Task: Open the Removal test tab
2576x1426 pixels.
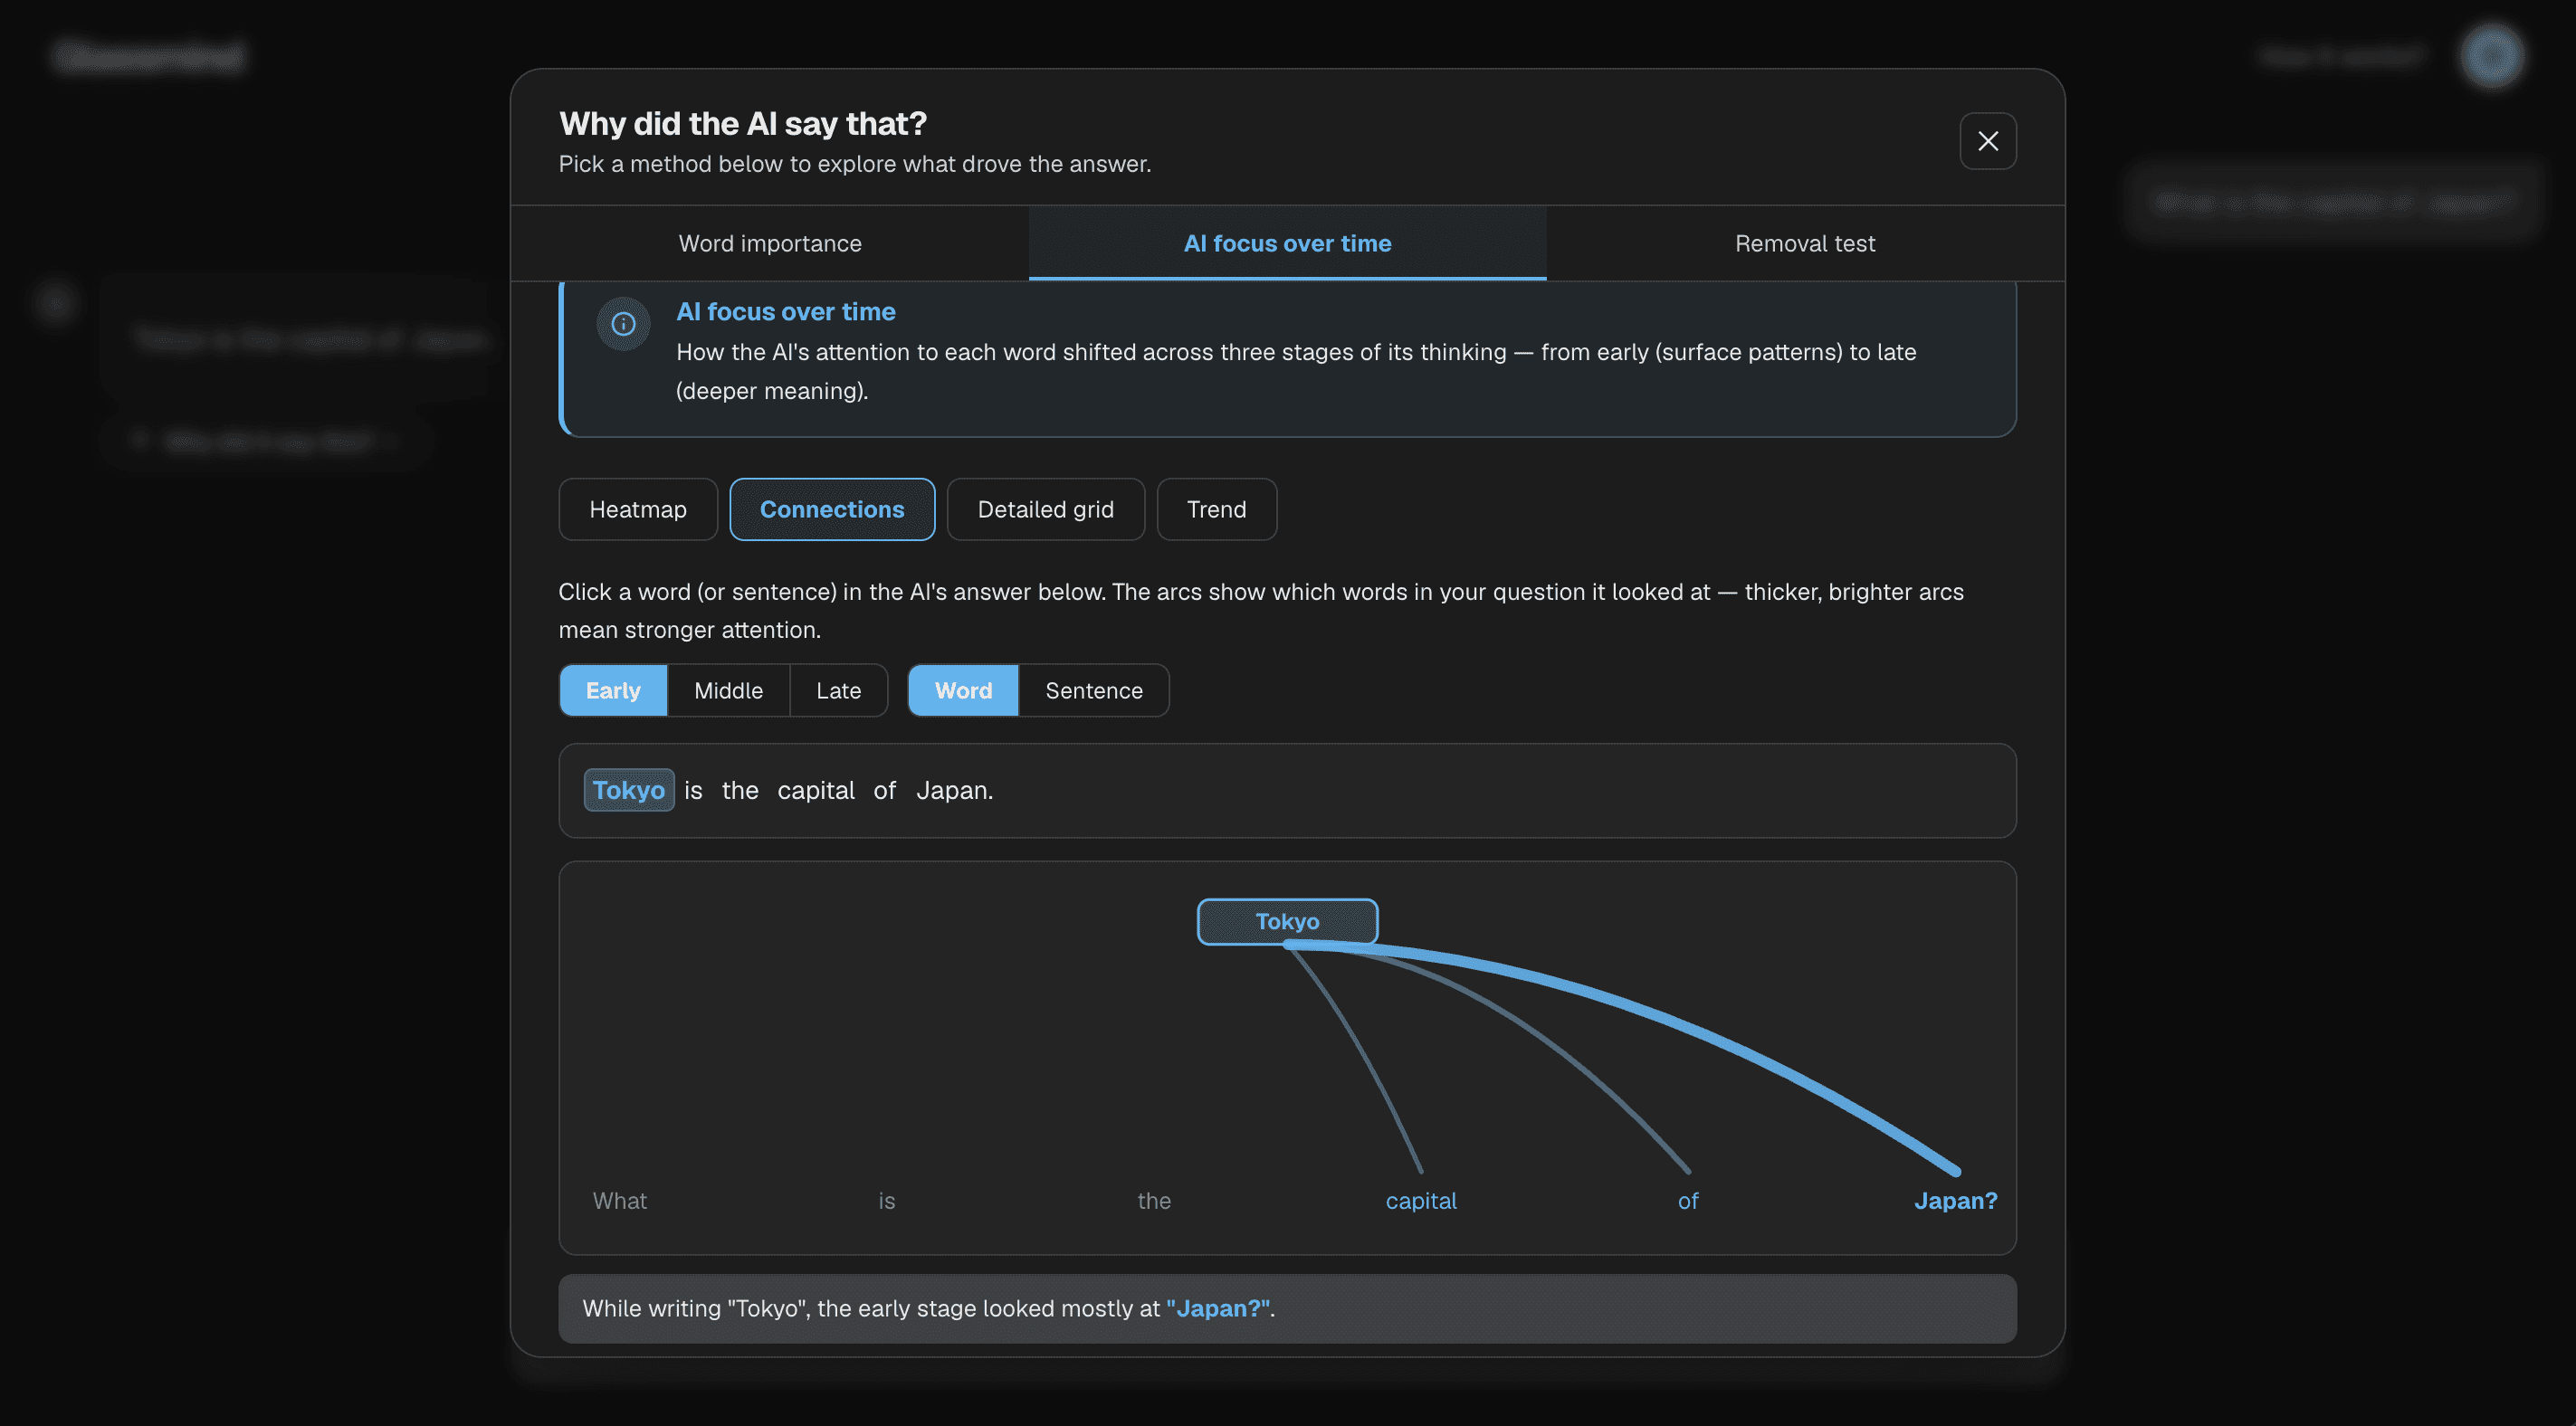Action: 1805,243
